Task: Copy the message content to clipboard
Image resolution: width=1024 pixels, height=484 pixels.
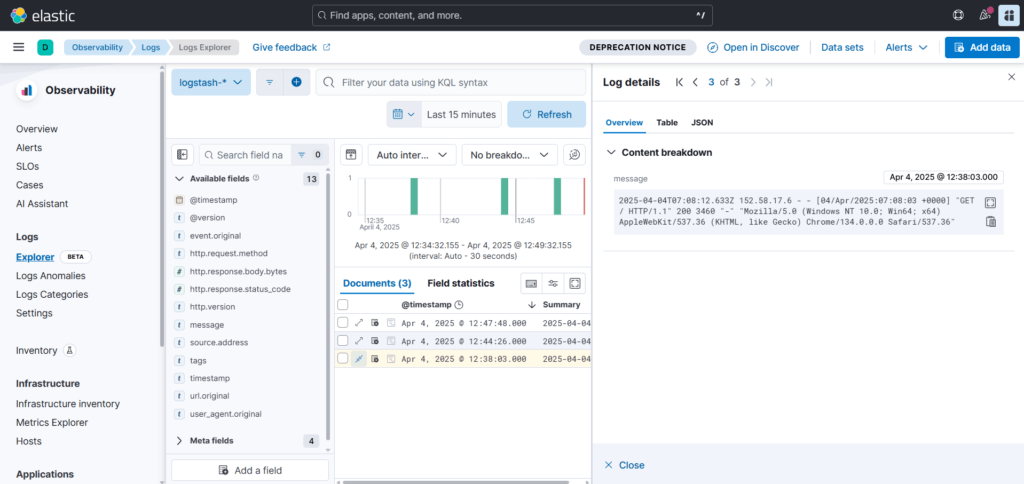Action: point(990,222)
